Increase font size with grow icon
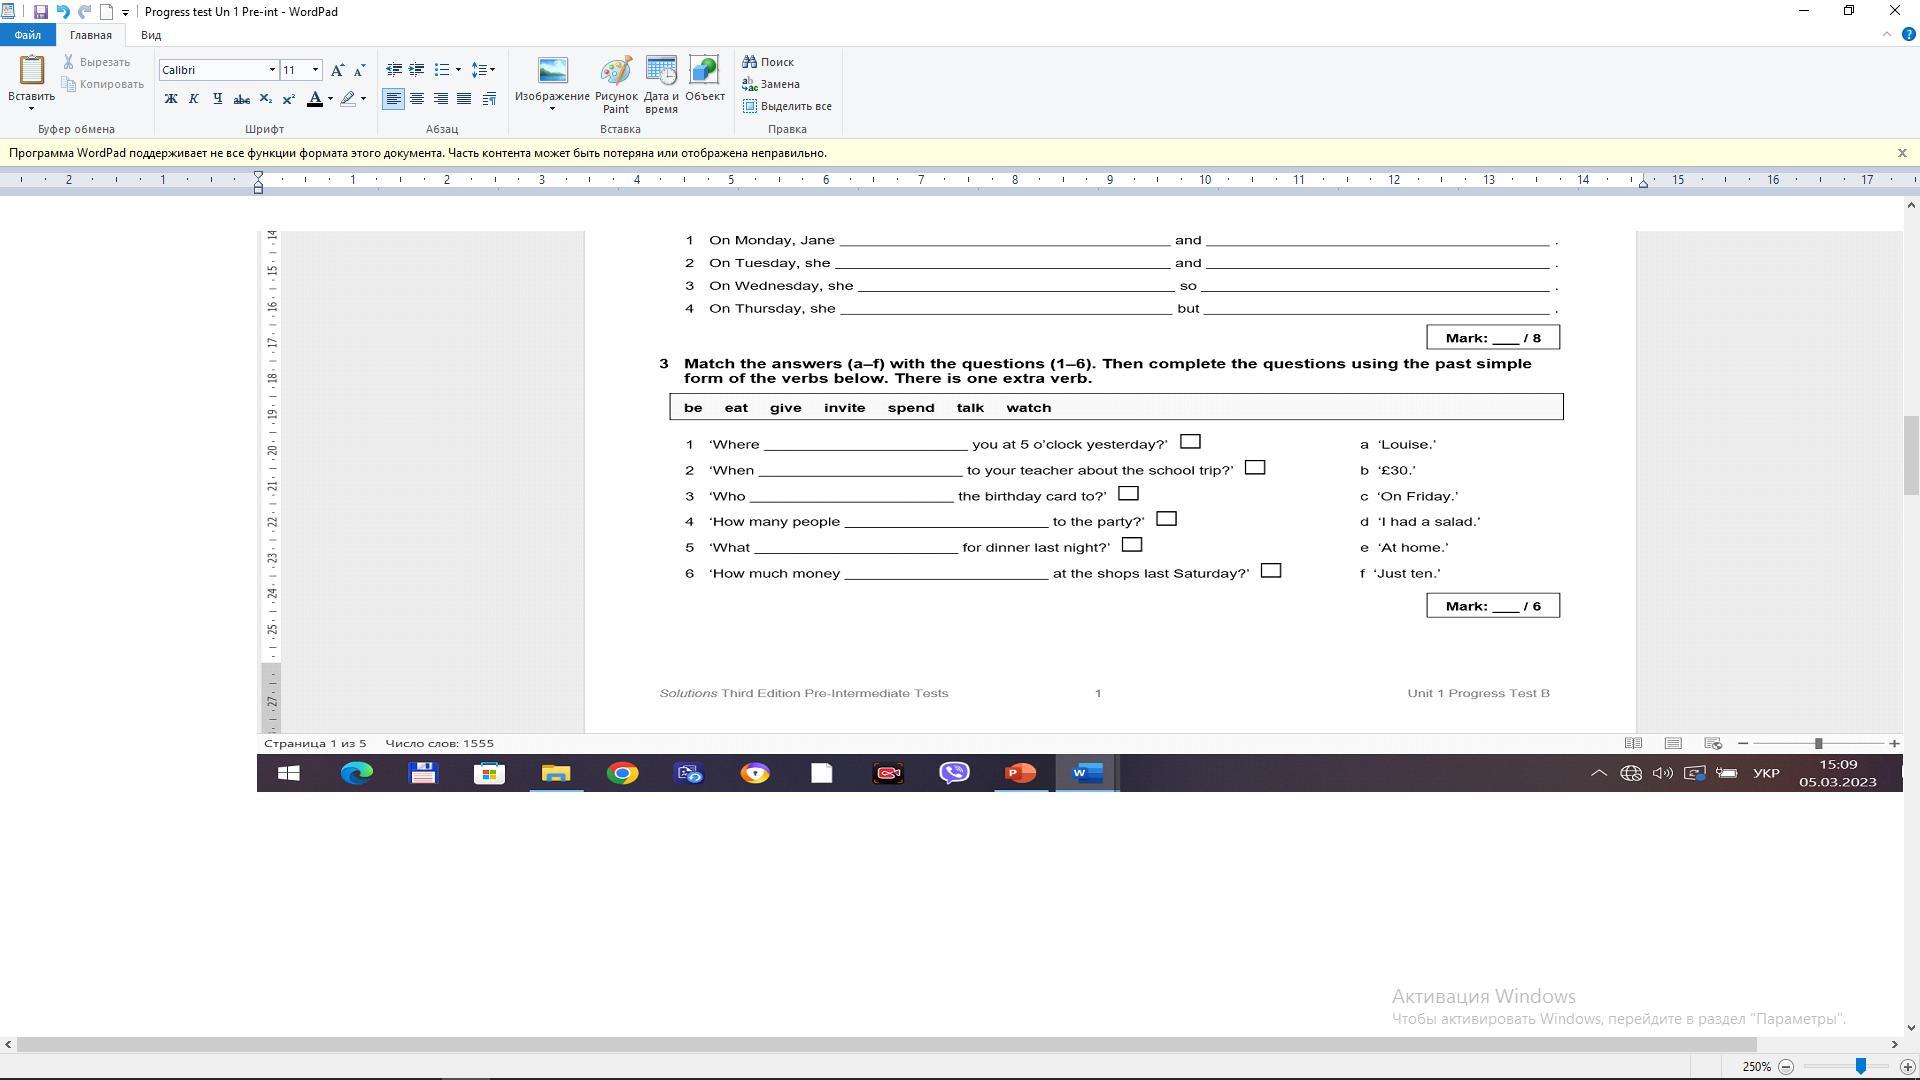The height and width of the screenshot is (1080, 1920). click(x=337, y=70)
